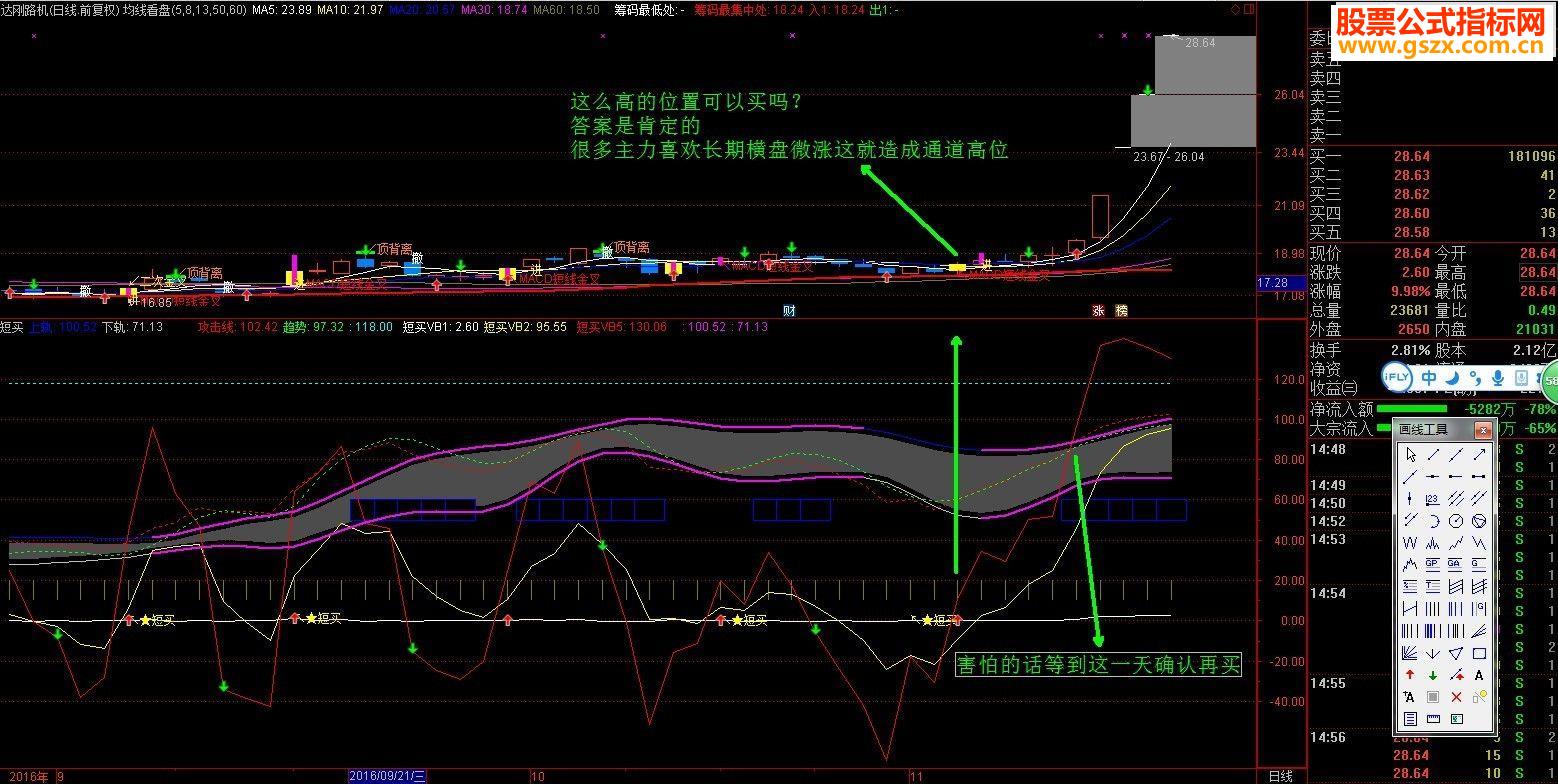The image size is (1558, 784).
Task: Select the pointer cursor drawing tool
Action: 1411,455
